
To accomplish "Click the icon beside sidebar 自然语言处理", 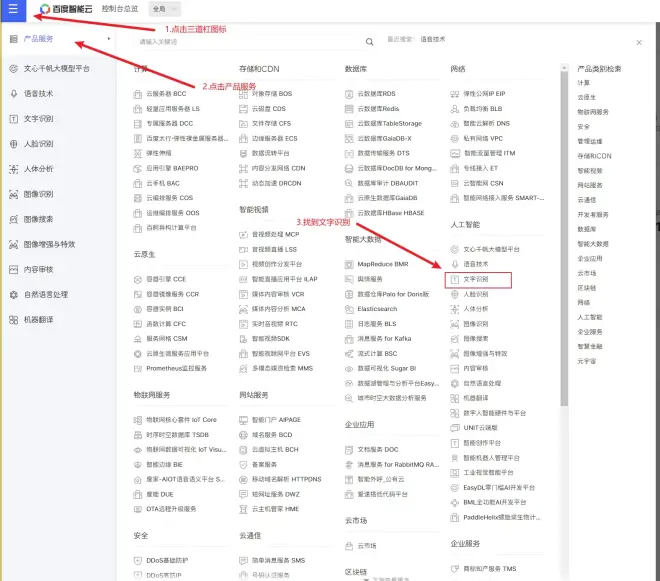I will pos(13,295).
